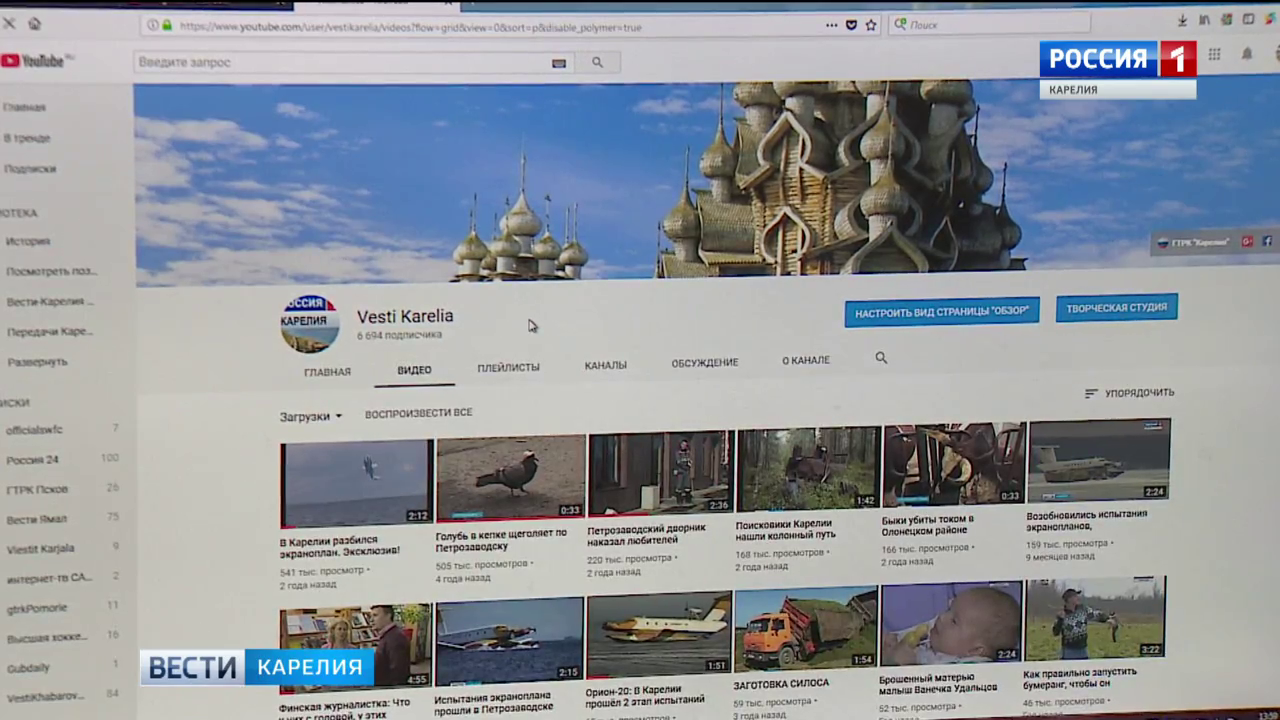Open the Загрузки dropdown
The width and height of the screenshot is (1280, 720).
click(311, 416)
